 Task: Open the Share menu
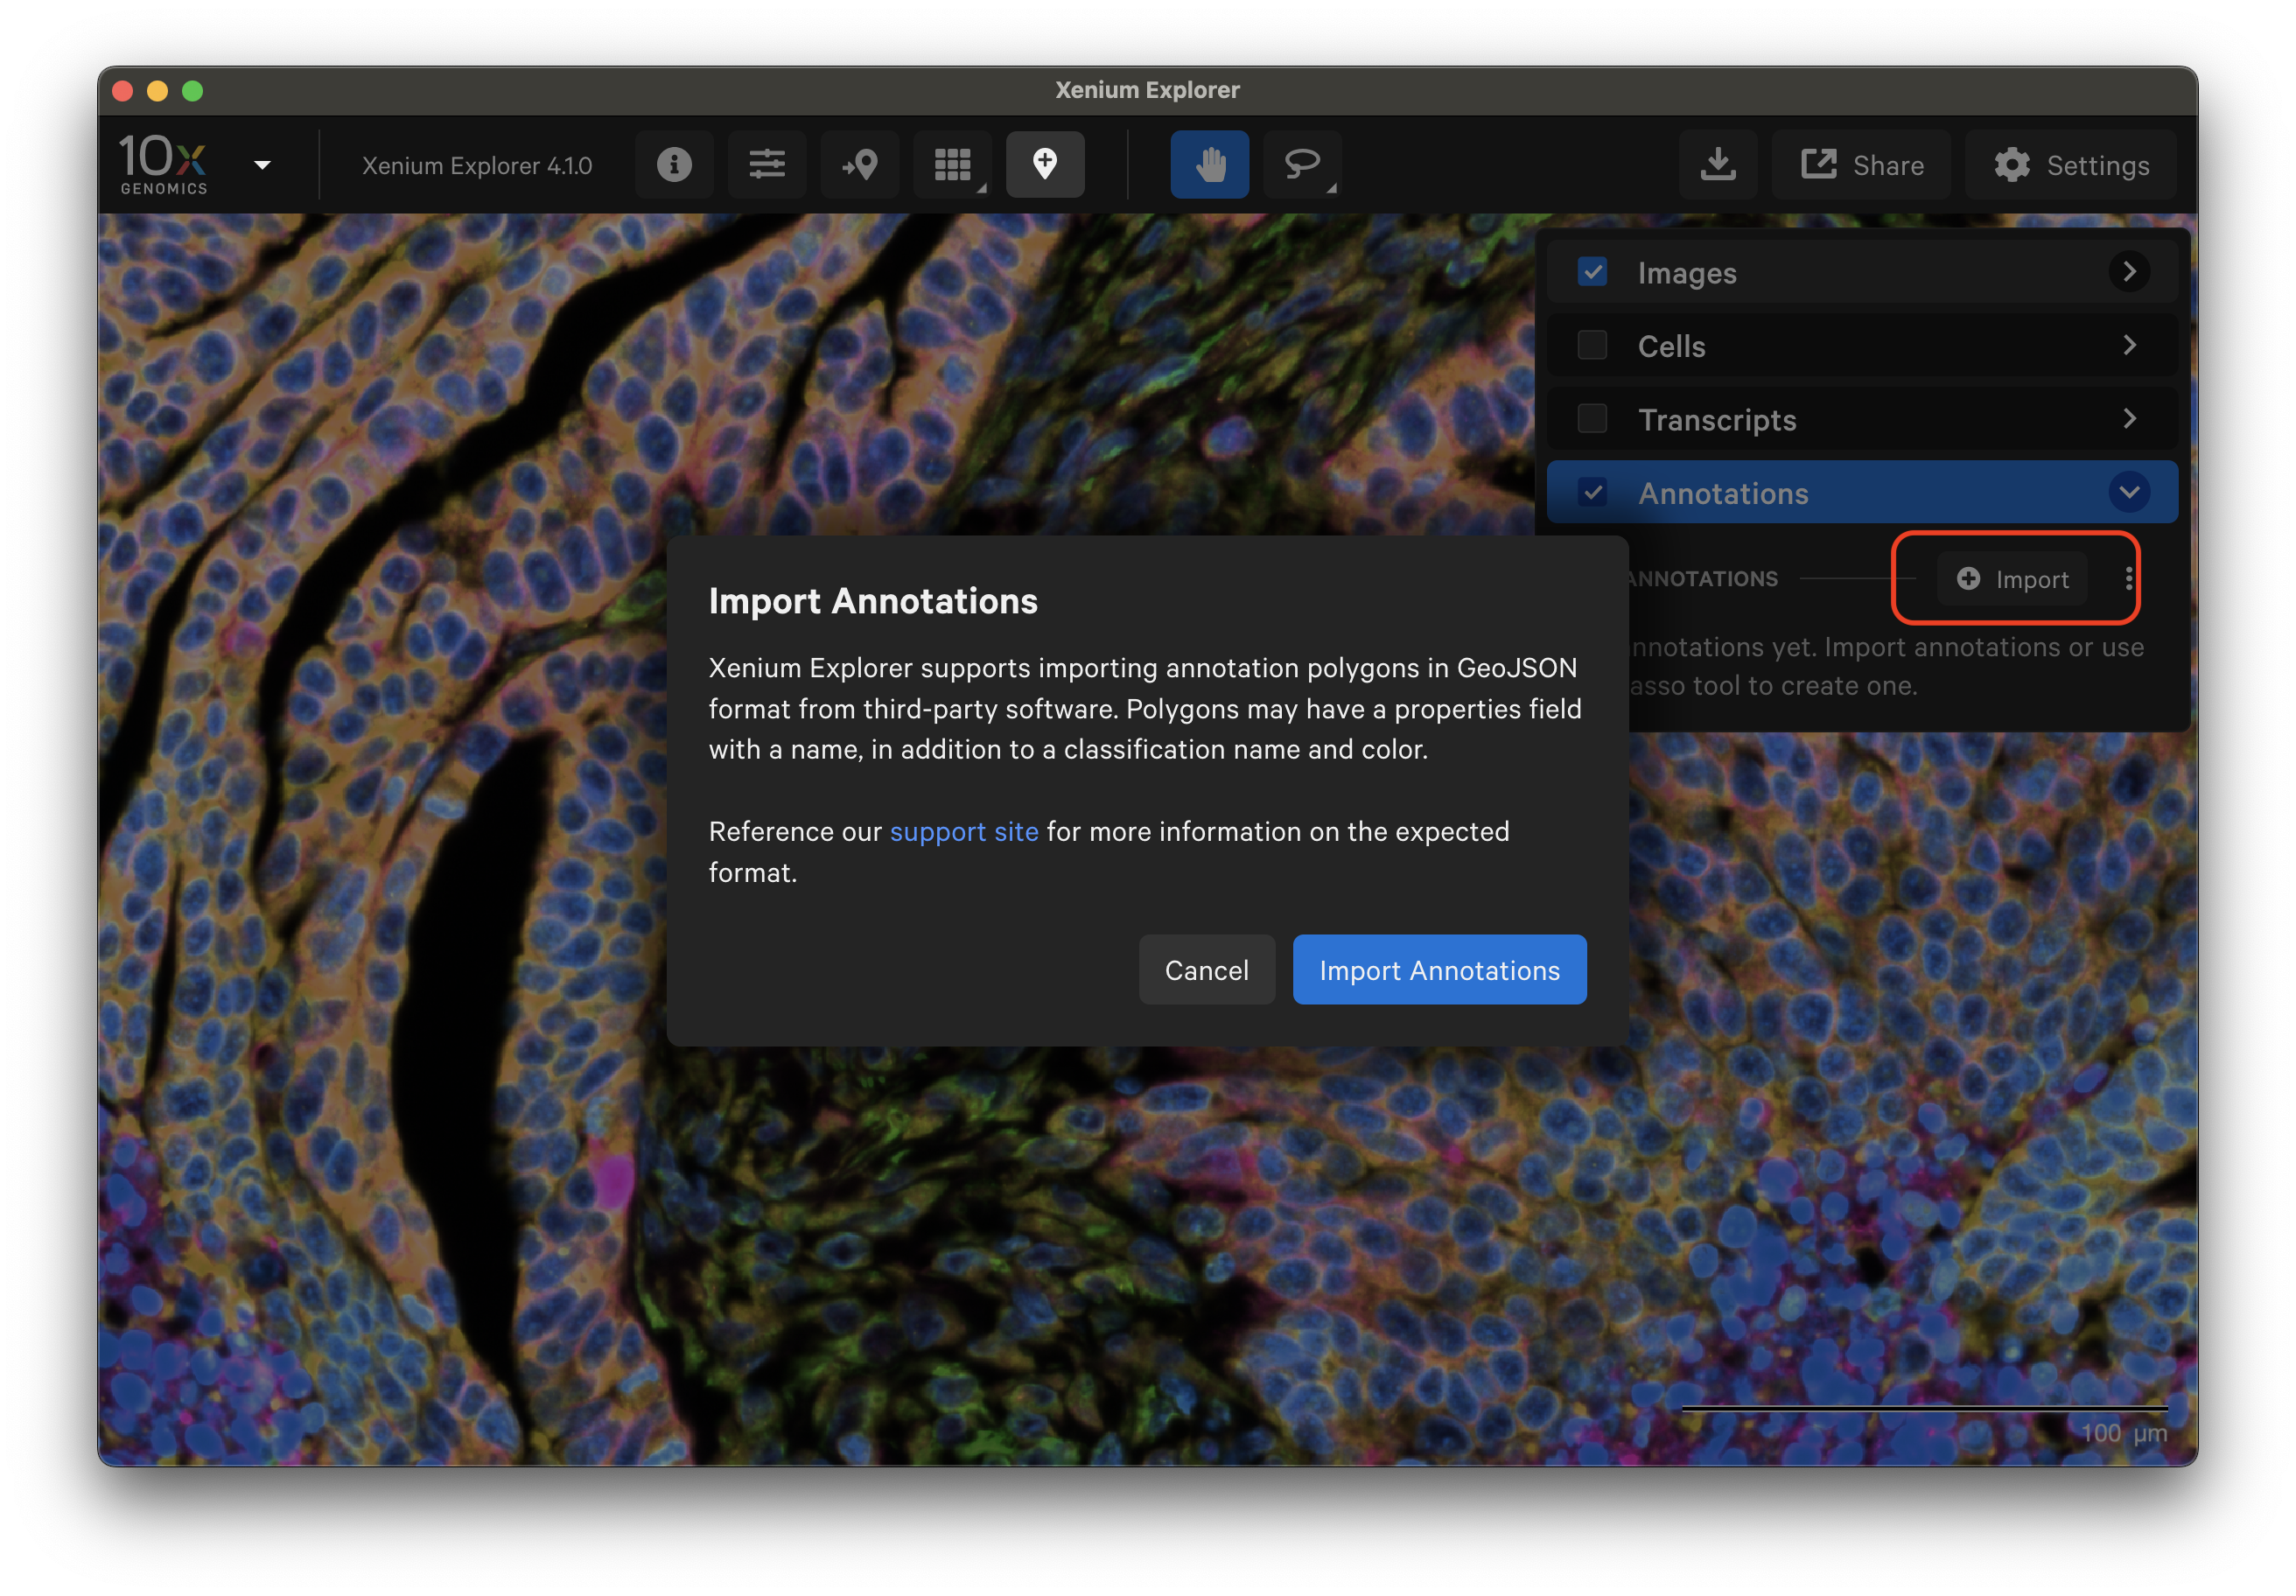1862,165
